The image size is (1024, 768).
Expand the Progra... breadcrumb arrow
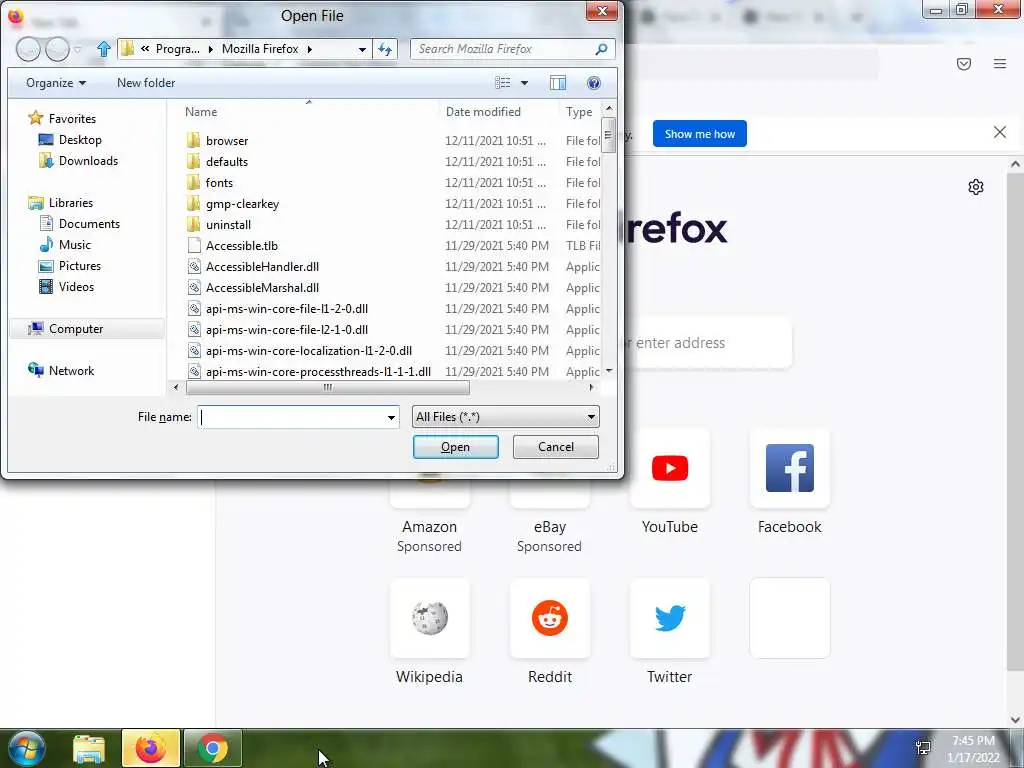[210, 49]
